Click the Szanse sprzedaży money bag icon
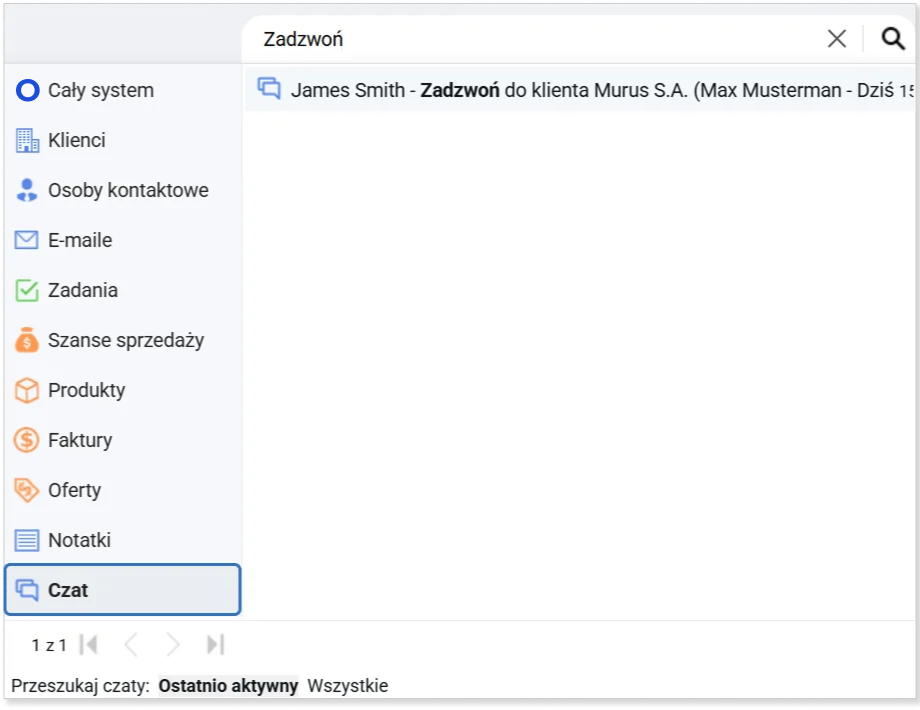 (27, 341)
